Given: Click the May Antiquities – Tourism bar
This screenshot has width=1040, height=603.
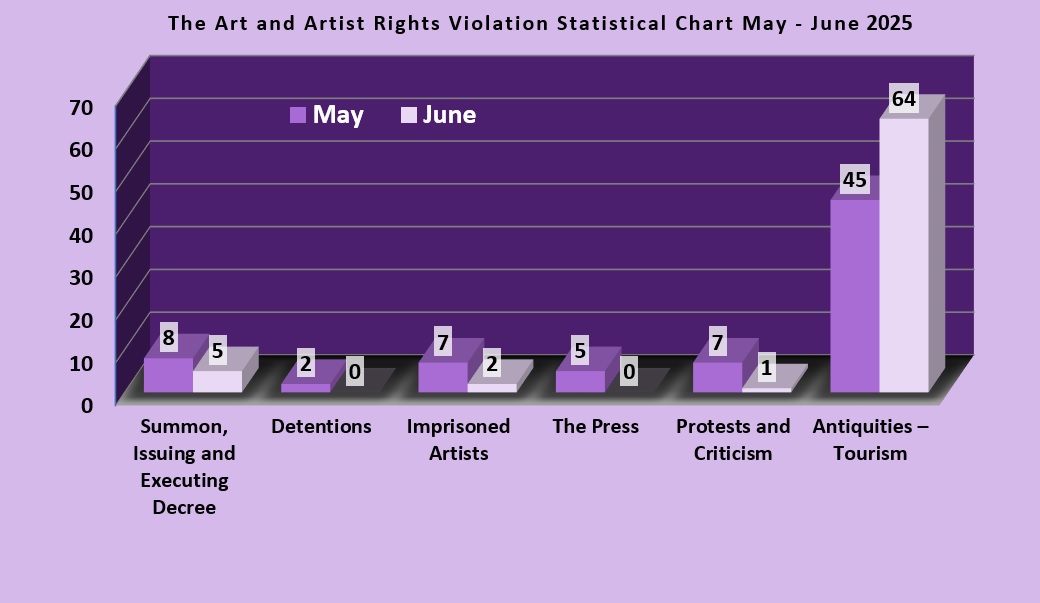Looking at the screenshot, I should [855, 295].
